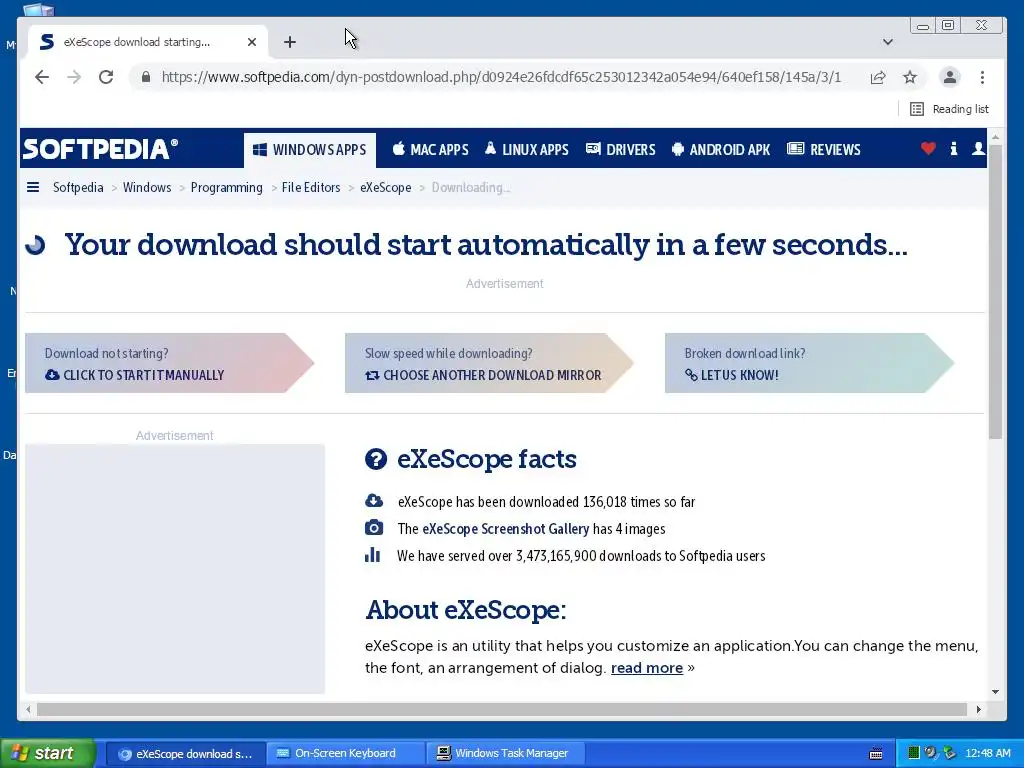Click the camera icon beside Screenshot Gallery
This screenshot has height=768, width=1024.
tap(374, 528)
